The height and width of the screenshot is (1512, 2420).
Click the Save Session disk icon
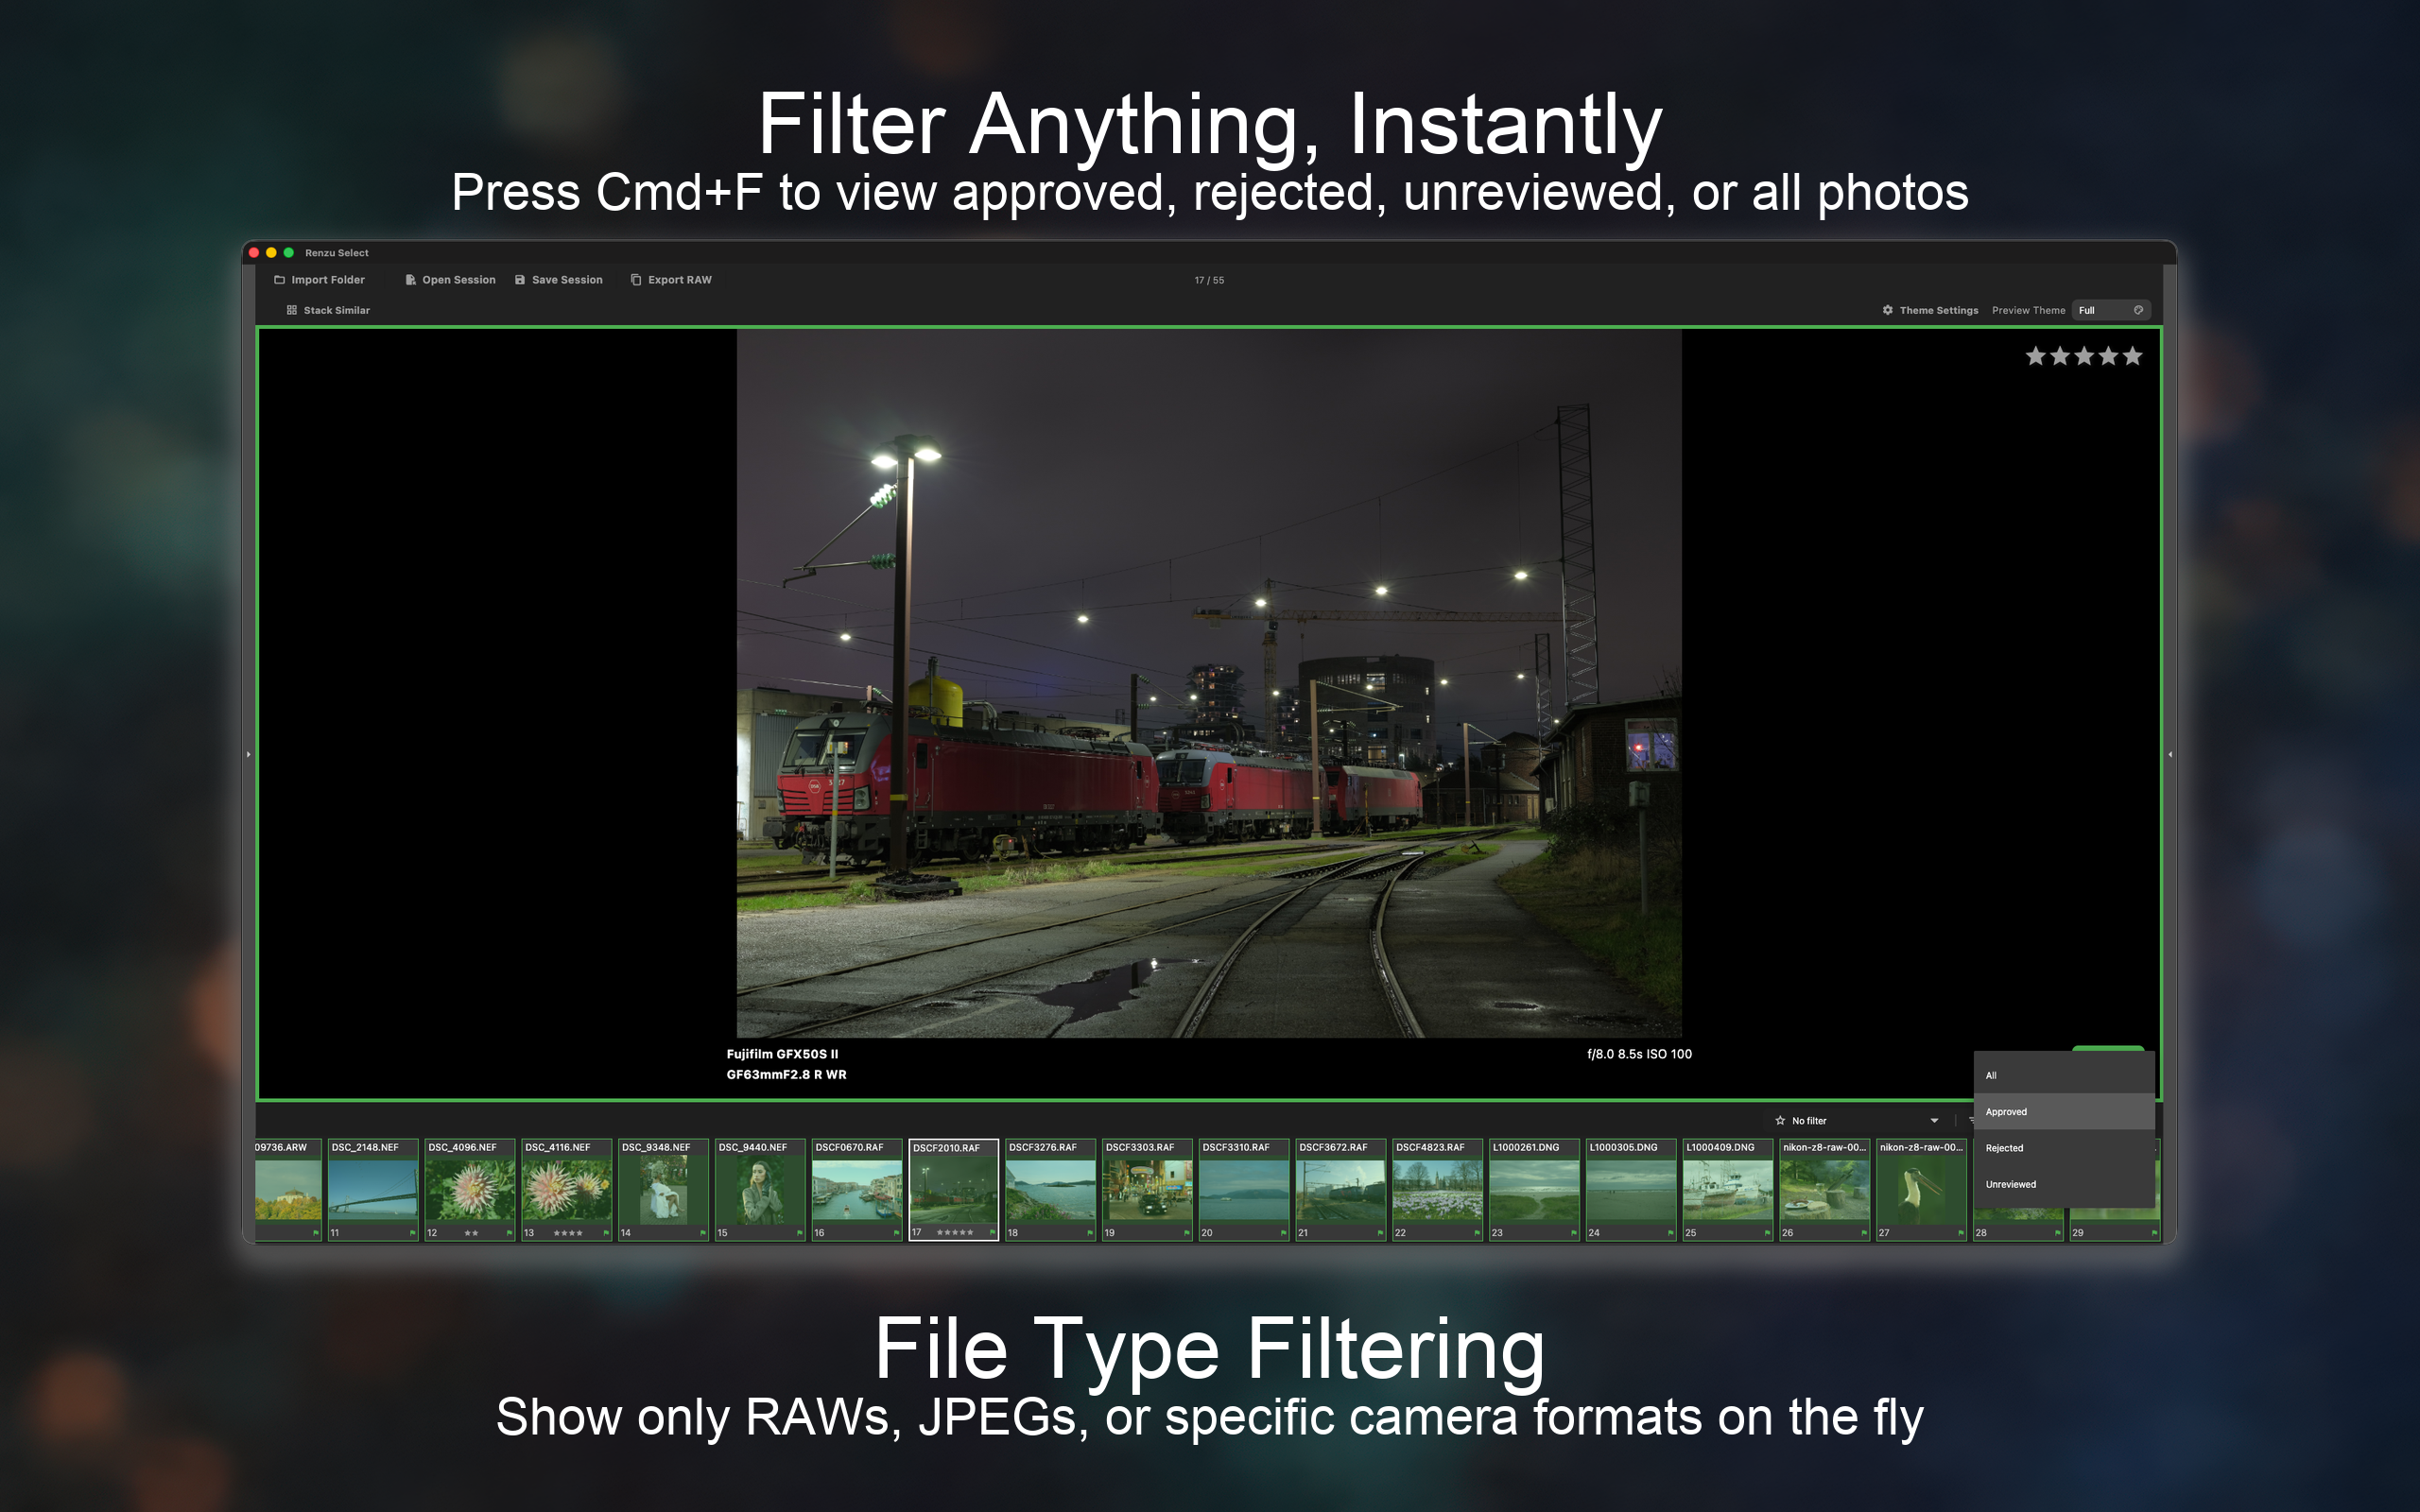click(521, 280)
